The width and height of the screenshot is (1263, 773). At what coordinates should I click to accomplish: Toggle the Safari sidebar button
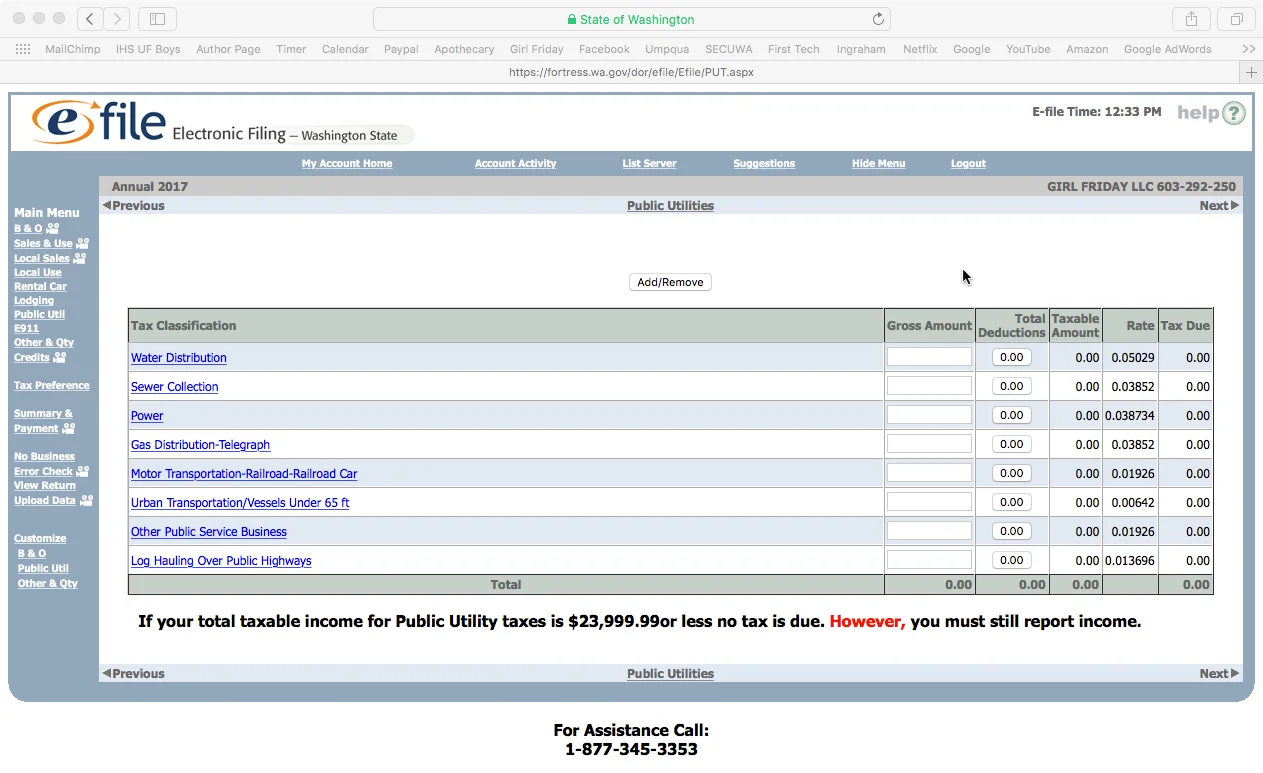pyautogui.click(x=157, y=19)
